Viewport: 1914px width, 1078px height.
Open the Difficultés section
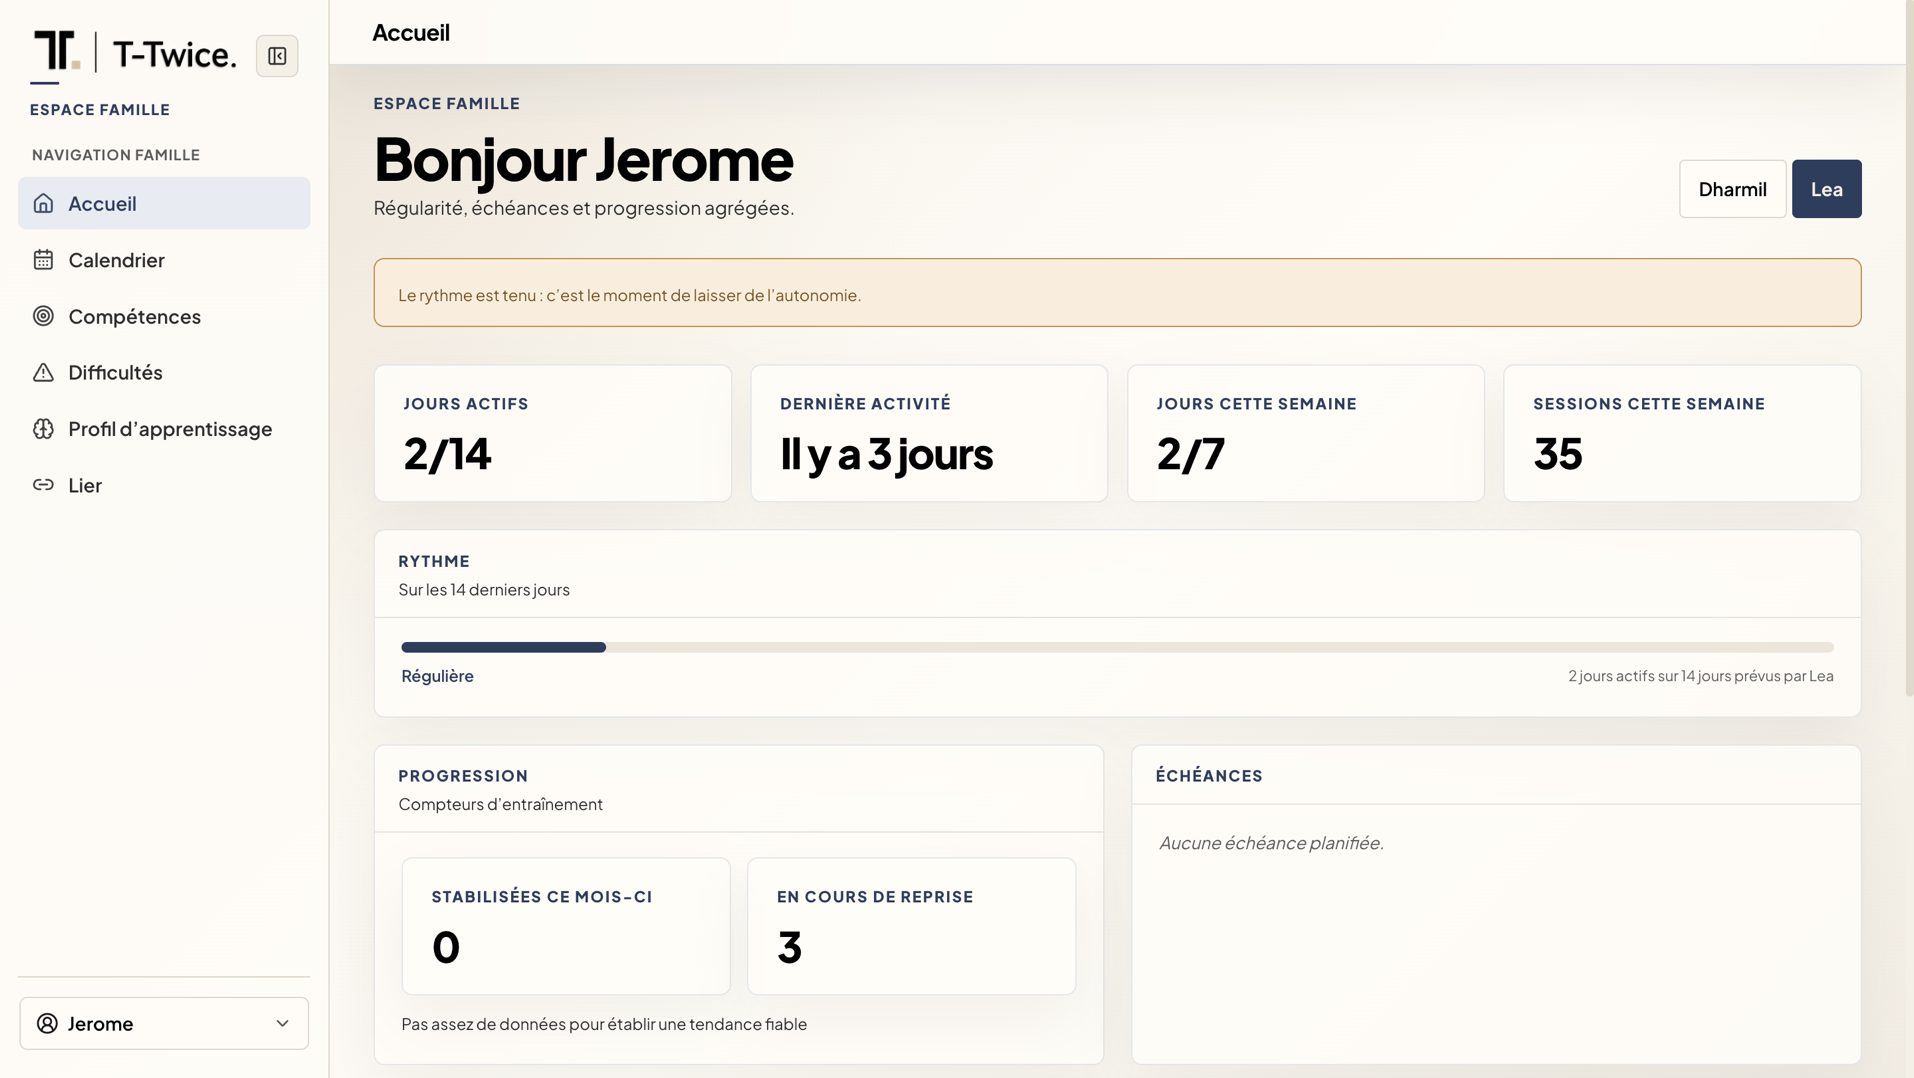pos(164,372)
